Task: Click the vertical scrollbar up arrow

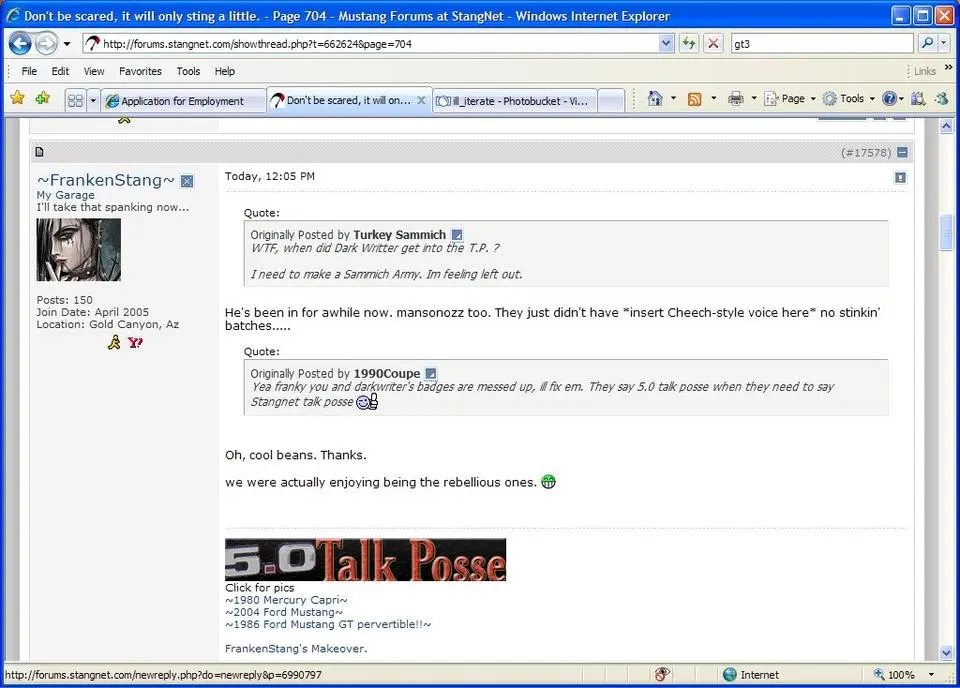Action: coord(947,126)
